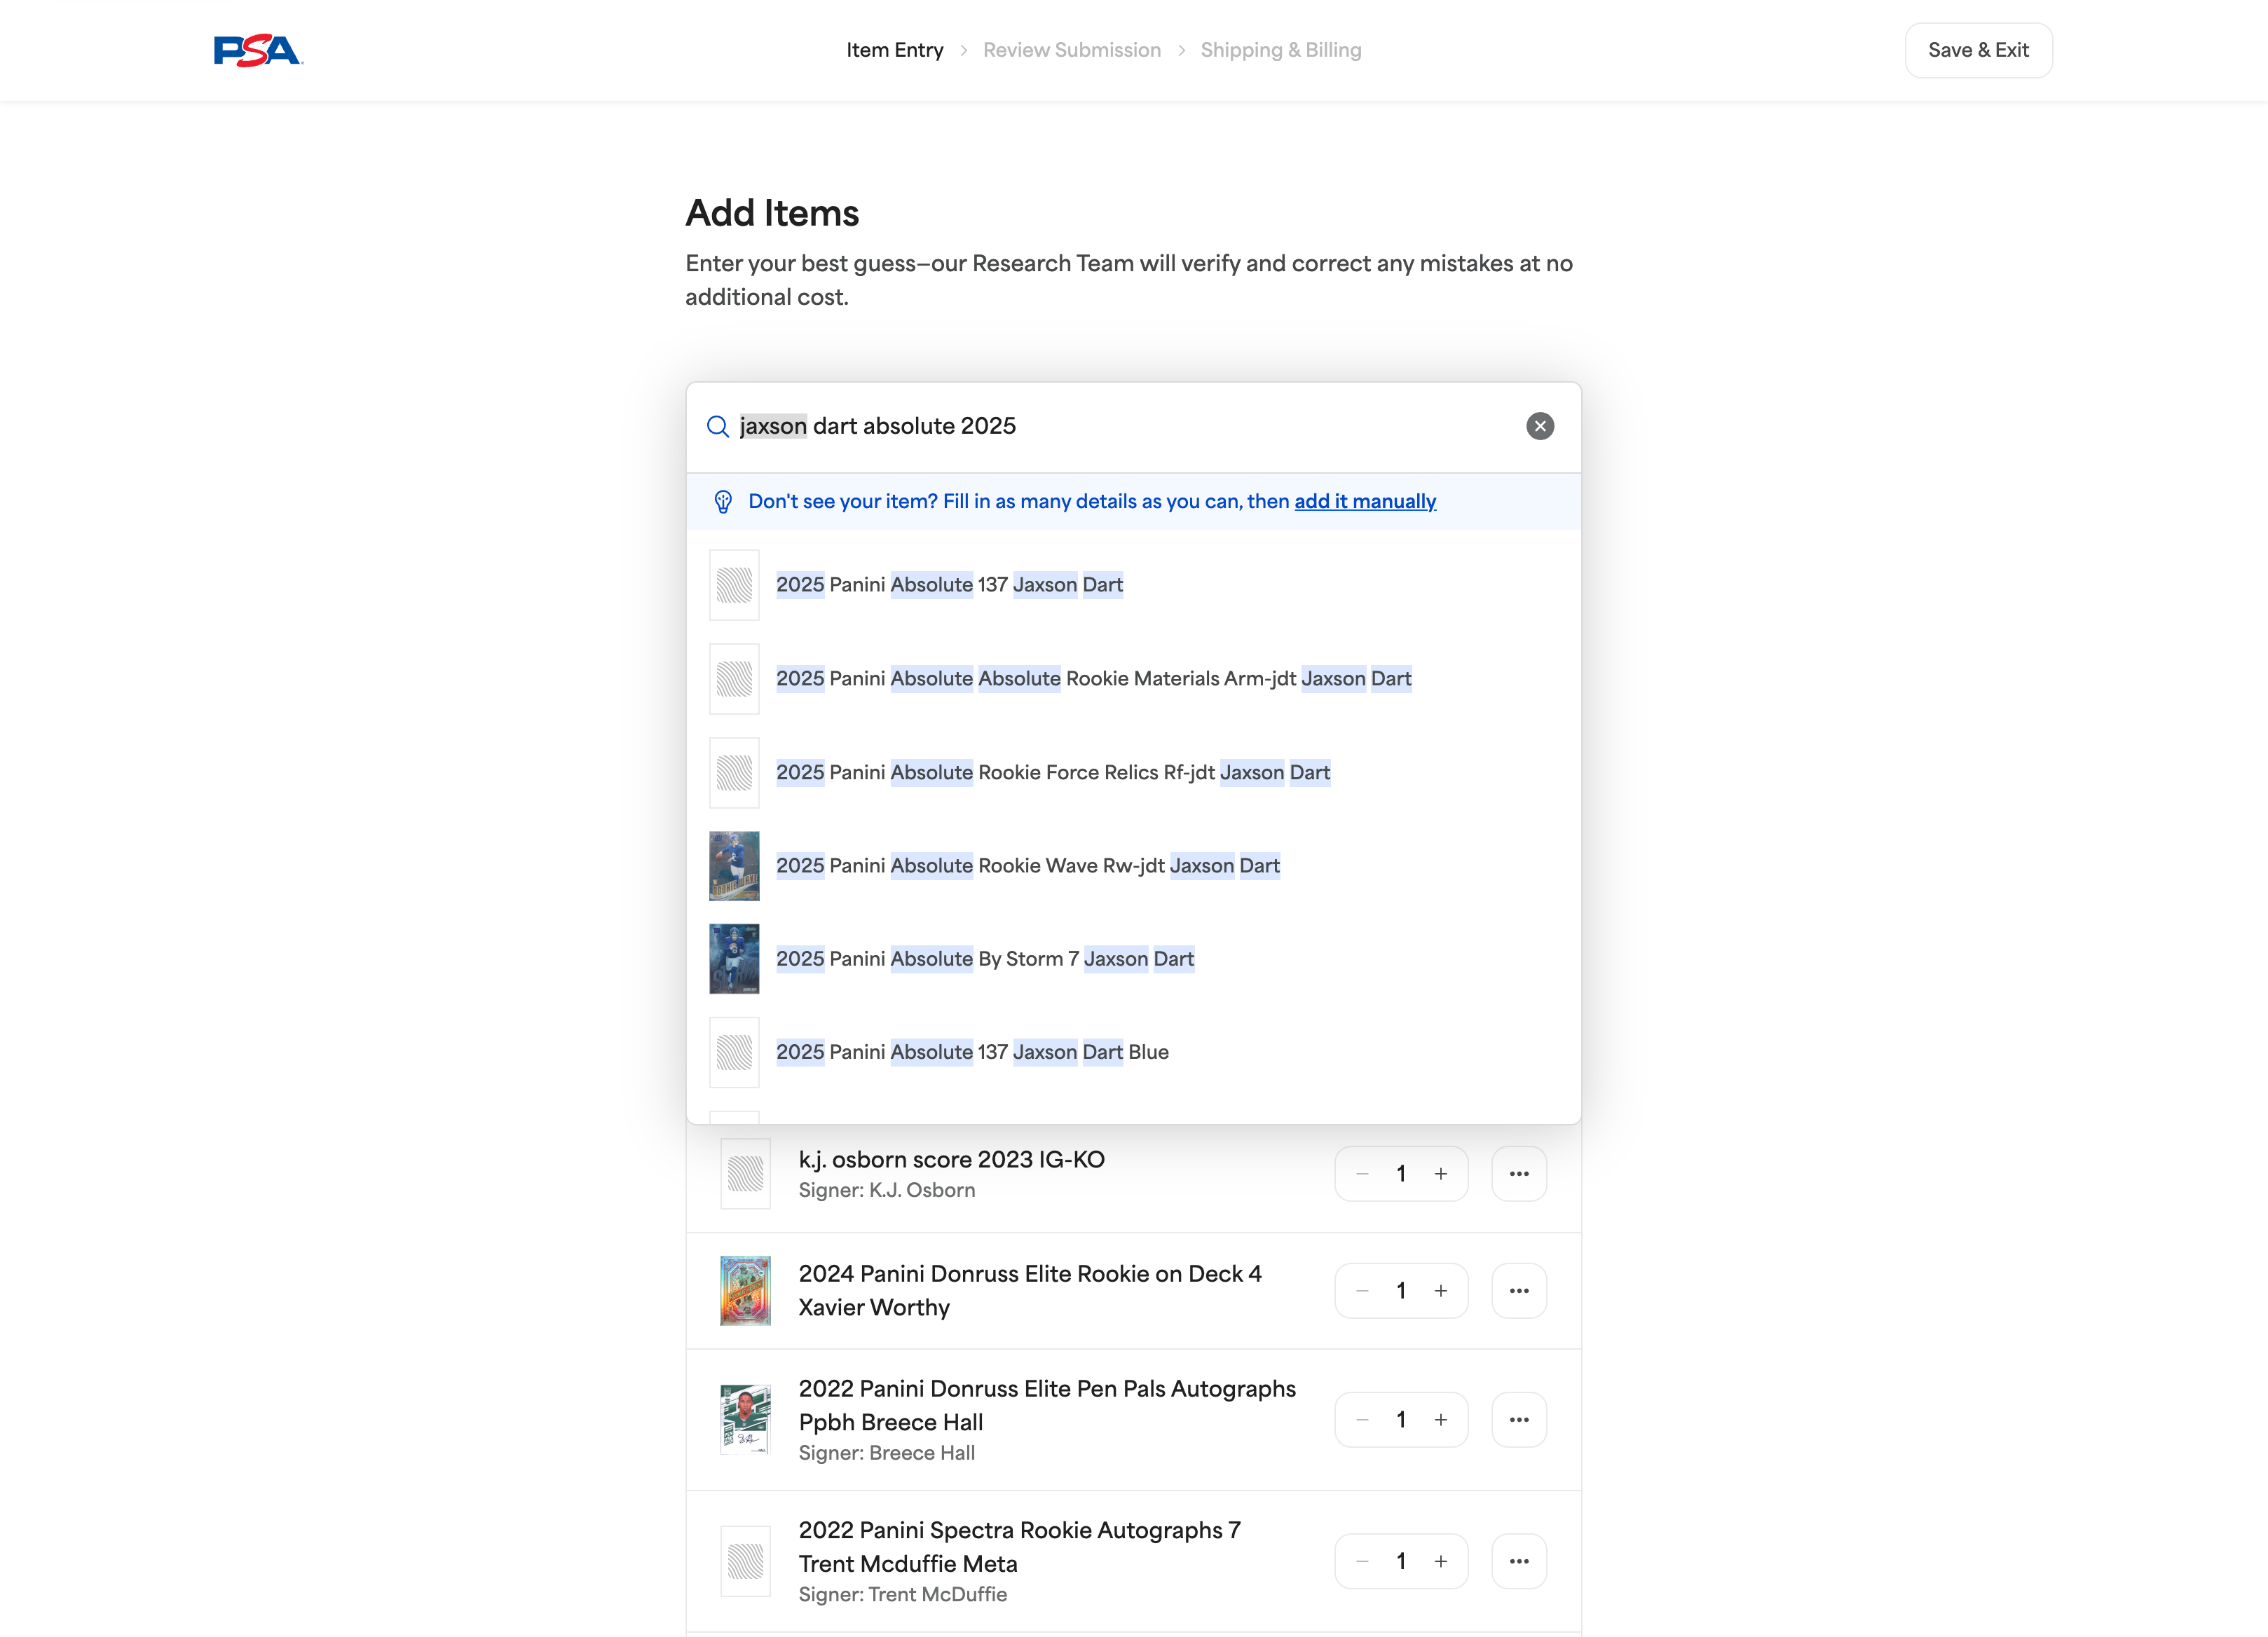Image resolution: width=2268 pixels, height=1637 pixels.
Task: Select the 2025 Absolute Jaxson Dart Blue result
Action: click(x=972, y=1051)
